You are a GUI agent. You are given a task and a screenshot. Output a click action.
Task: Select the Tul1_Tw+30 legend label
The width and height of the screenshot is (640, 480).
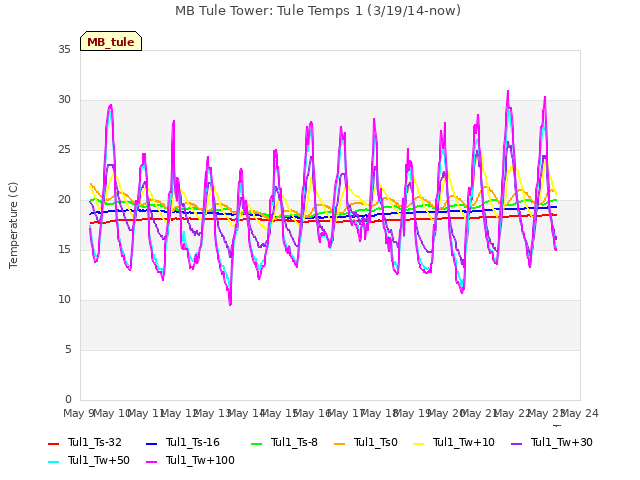click(562, 442)
